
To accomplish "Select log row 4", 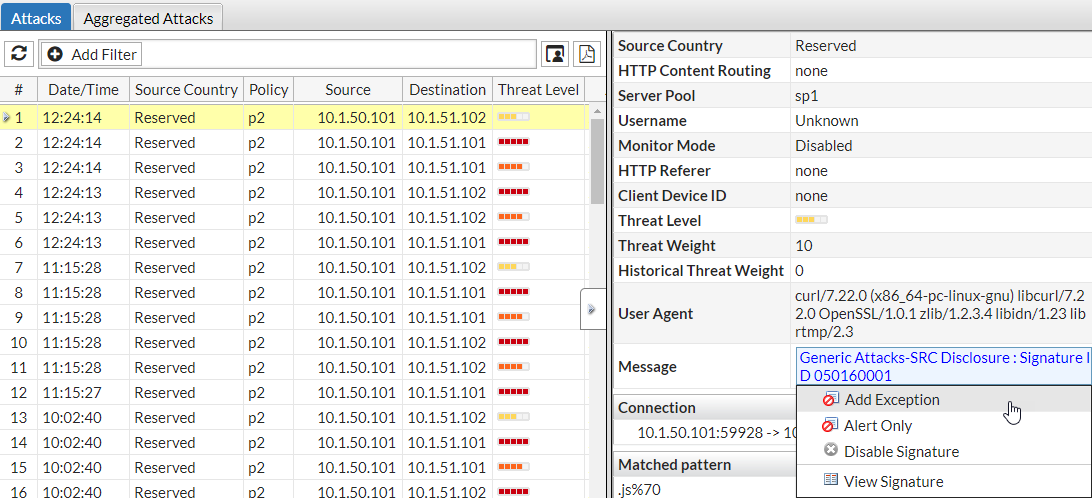I will point(294,193).
